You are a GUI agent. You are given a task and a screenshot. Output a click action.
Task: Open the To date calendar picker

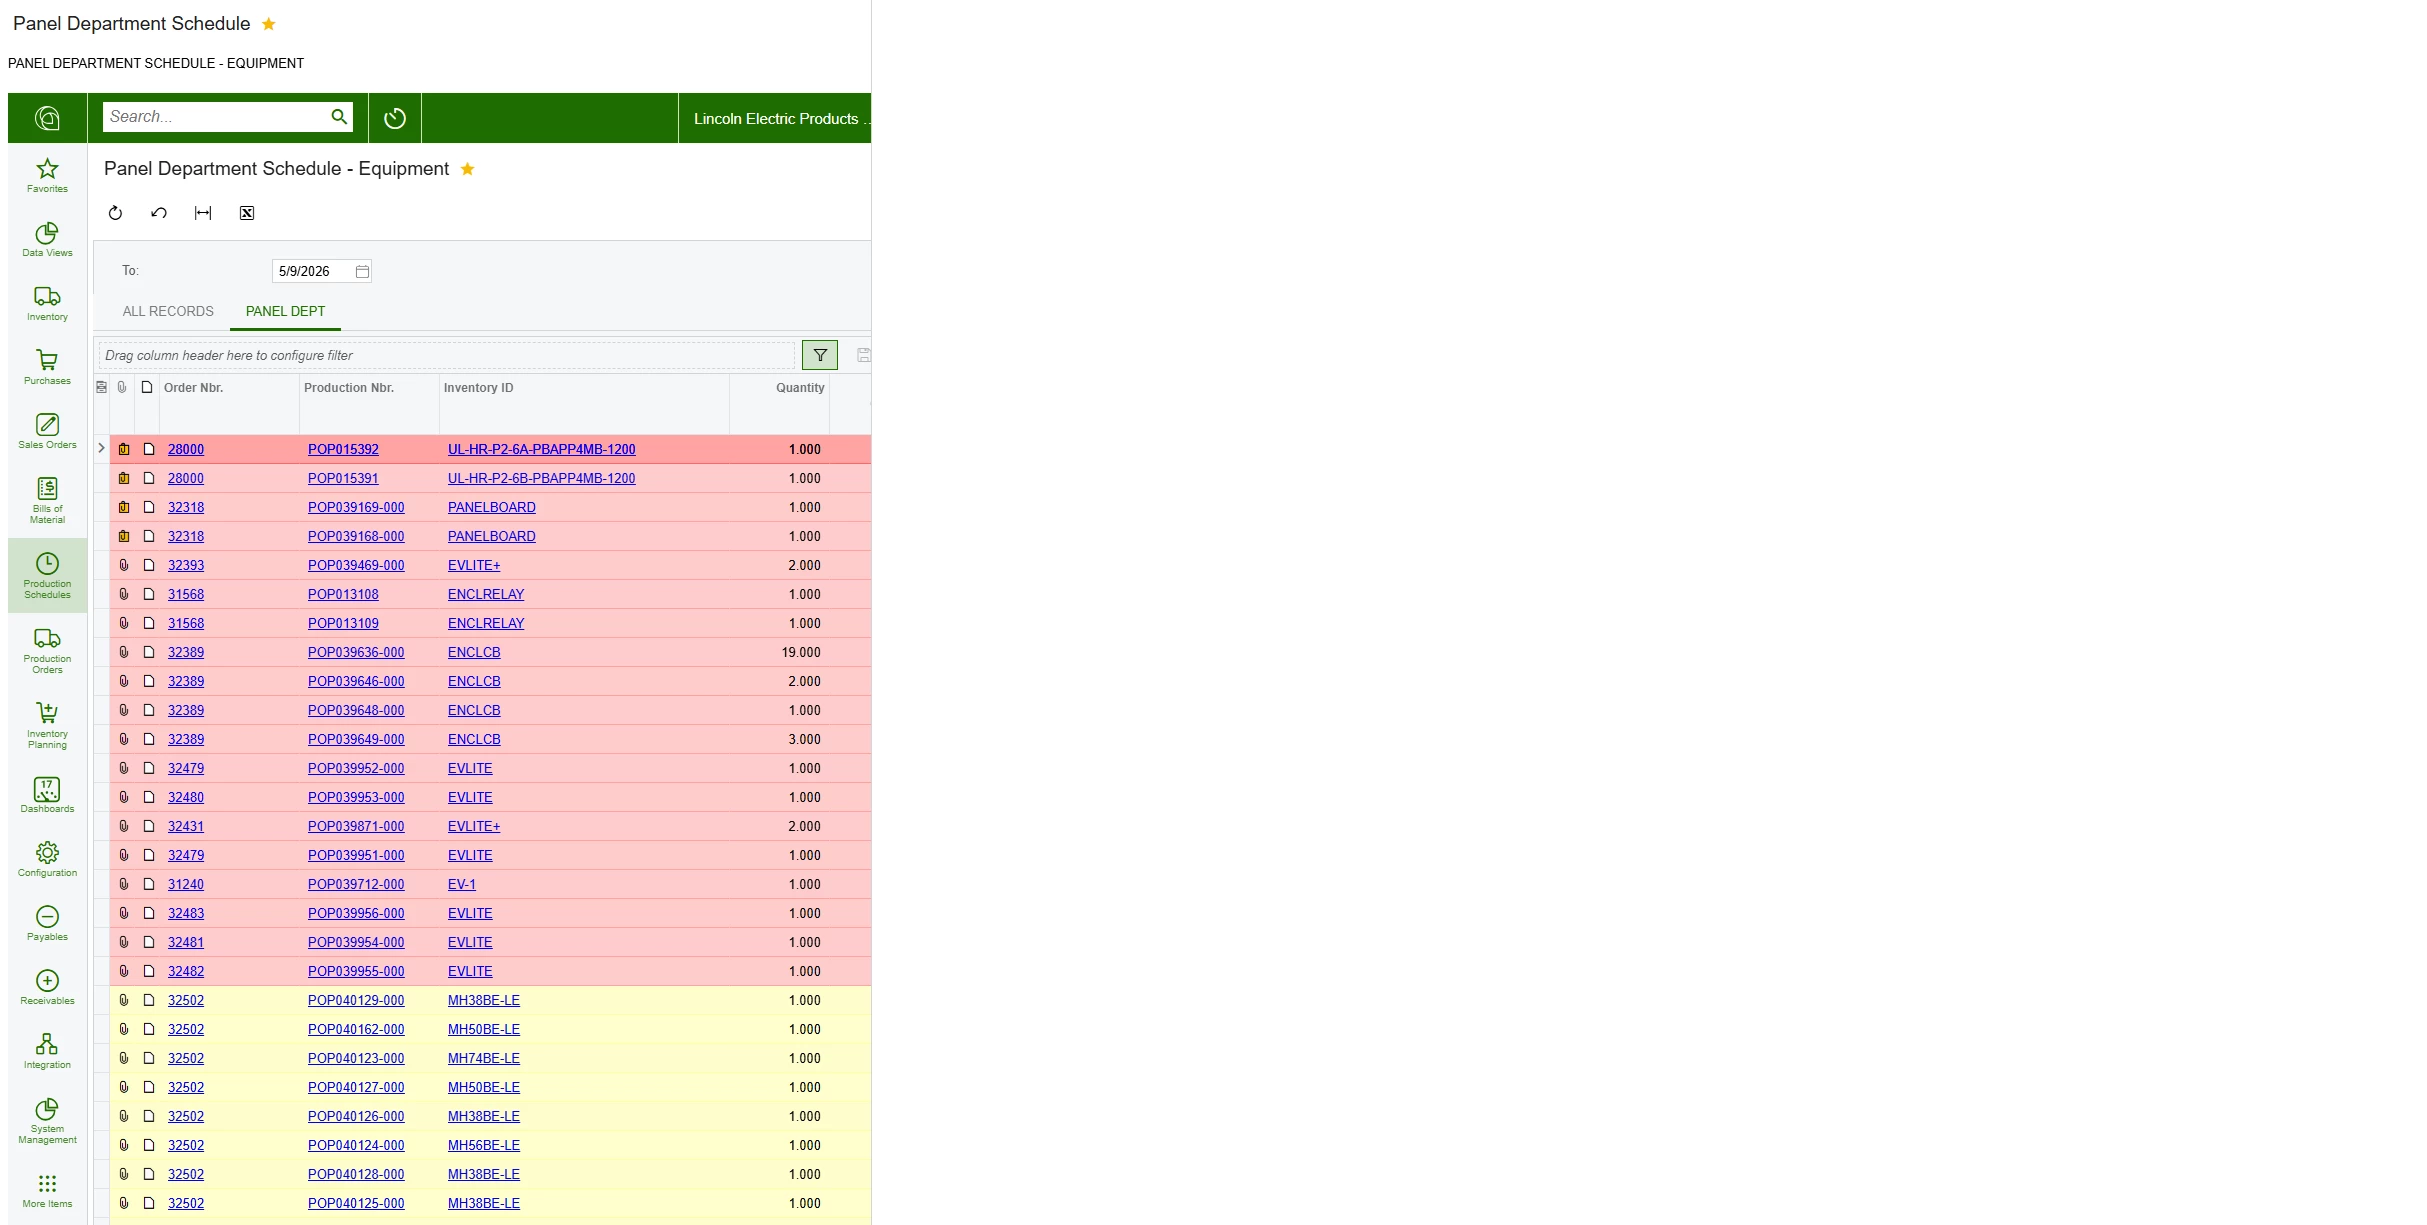tap(362, 271)
